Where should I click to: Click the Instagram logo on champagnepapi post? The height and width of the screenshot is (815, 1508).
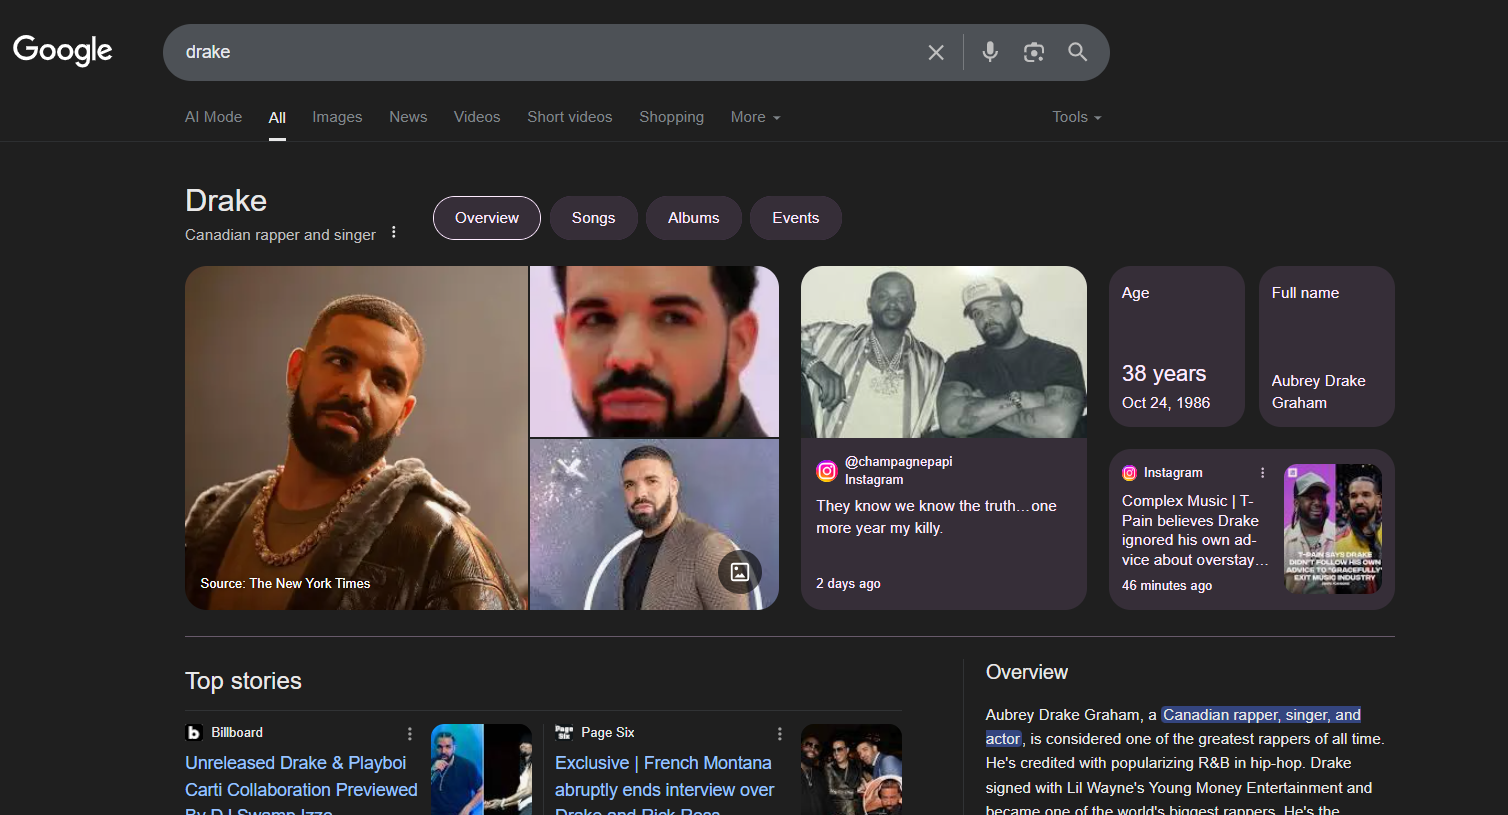click(827, 471)
